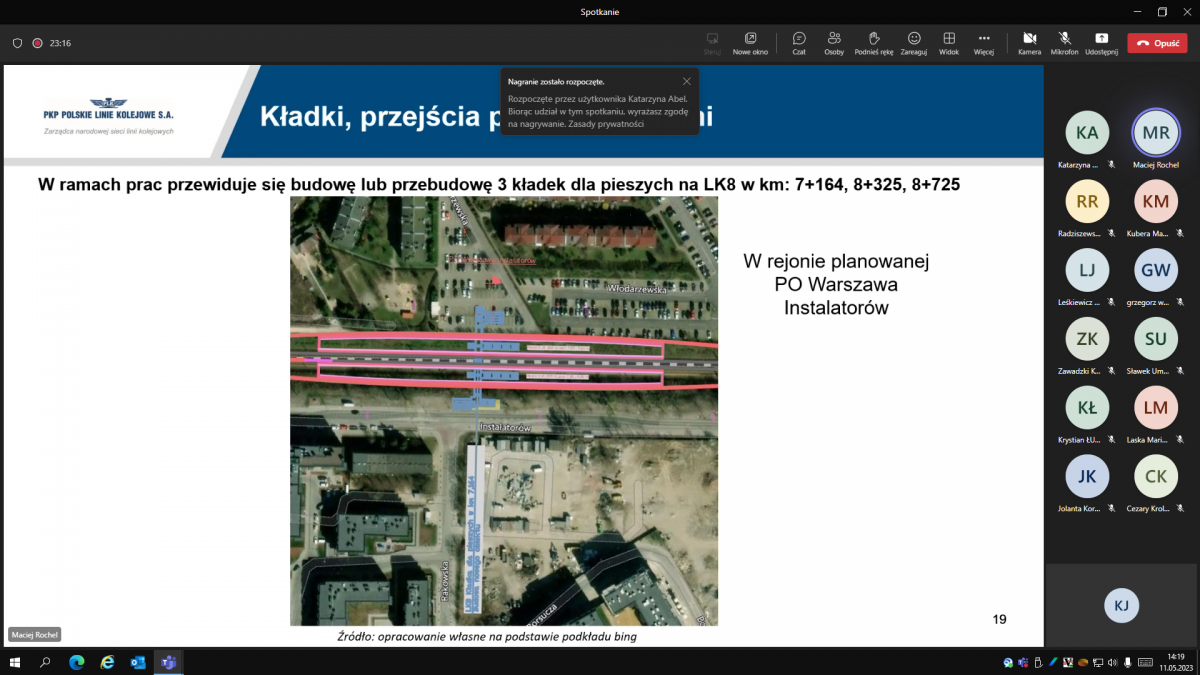This screenshot has height=675, width=1200.
Task: Open the Więcej options menu
Action: coord(984,43)
